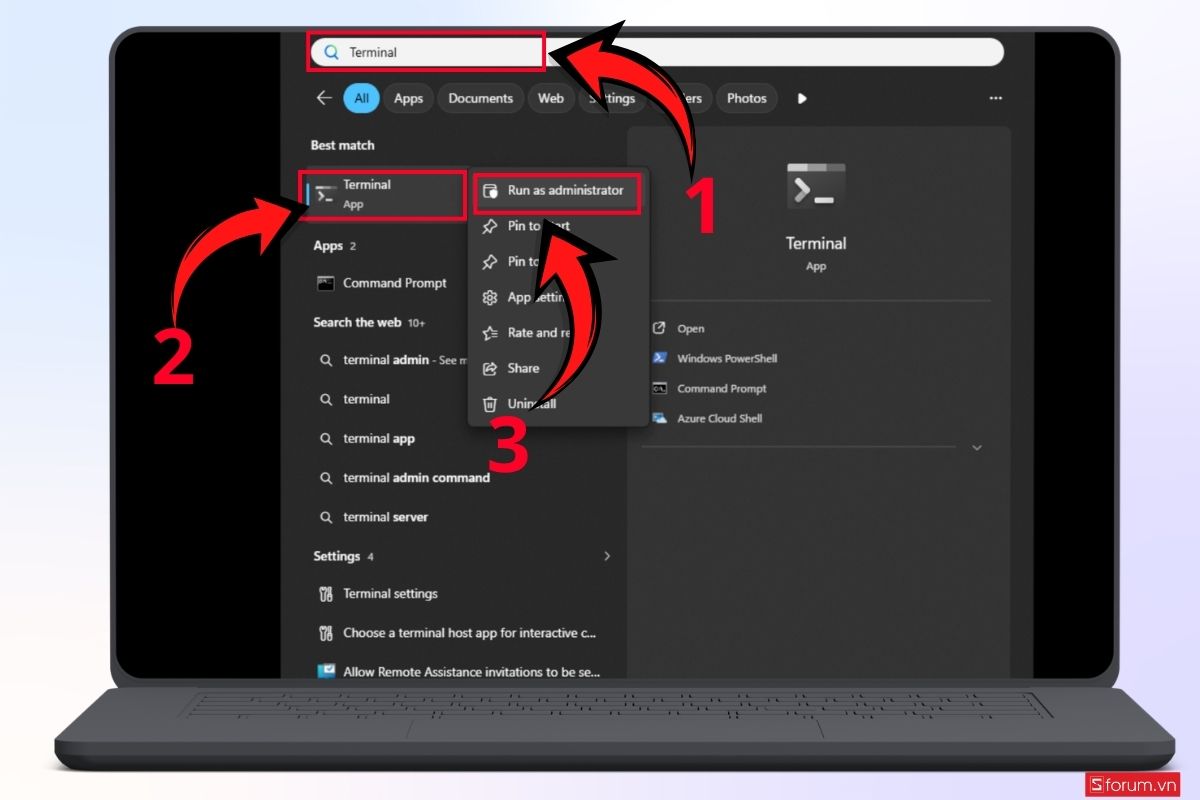Image resolution: width=1200 pixels, height=800 pixels.
Task: Click the Share icon in the context menu
Action: [x=490, y=368]
